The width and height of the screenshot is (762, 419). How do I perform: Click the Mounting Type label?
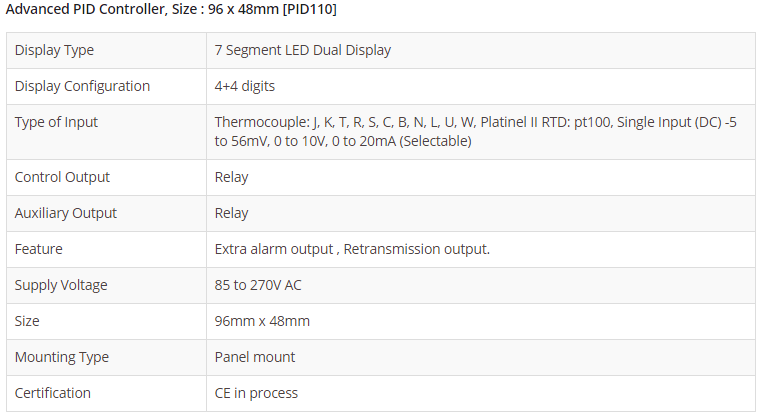click(x=62, y=357)
